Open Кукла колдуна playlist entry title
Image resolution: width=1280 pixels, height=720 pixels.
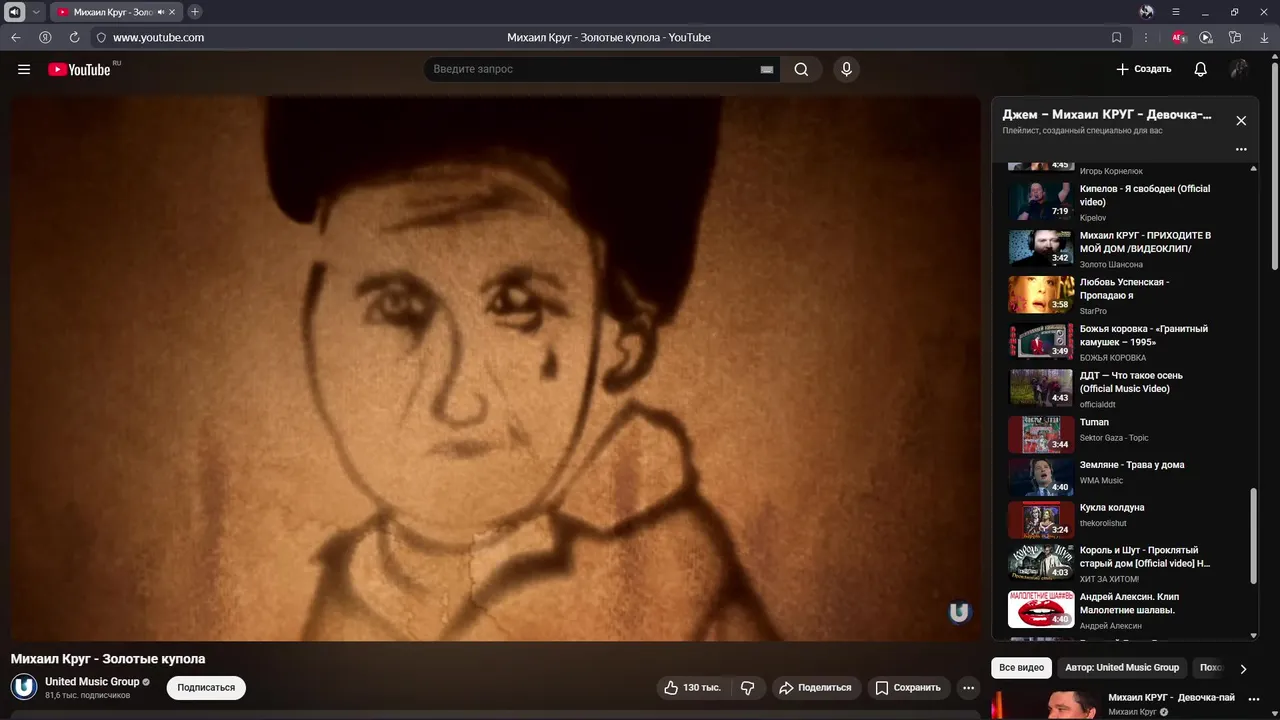point(1112,508)
